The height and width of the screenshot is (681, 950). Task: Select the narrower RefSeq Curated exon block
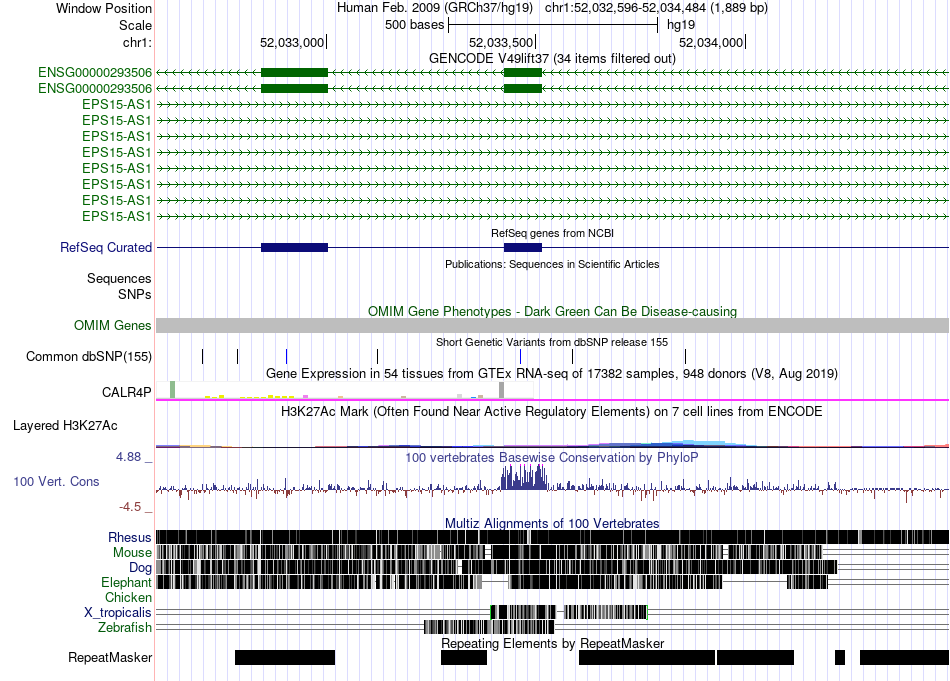[x=523, y=247]
